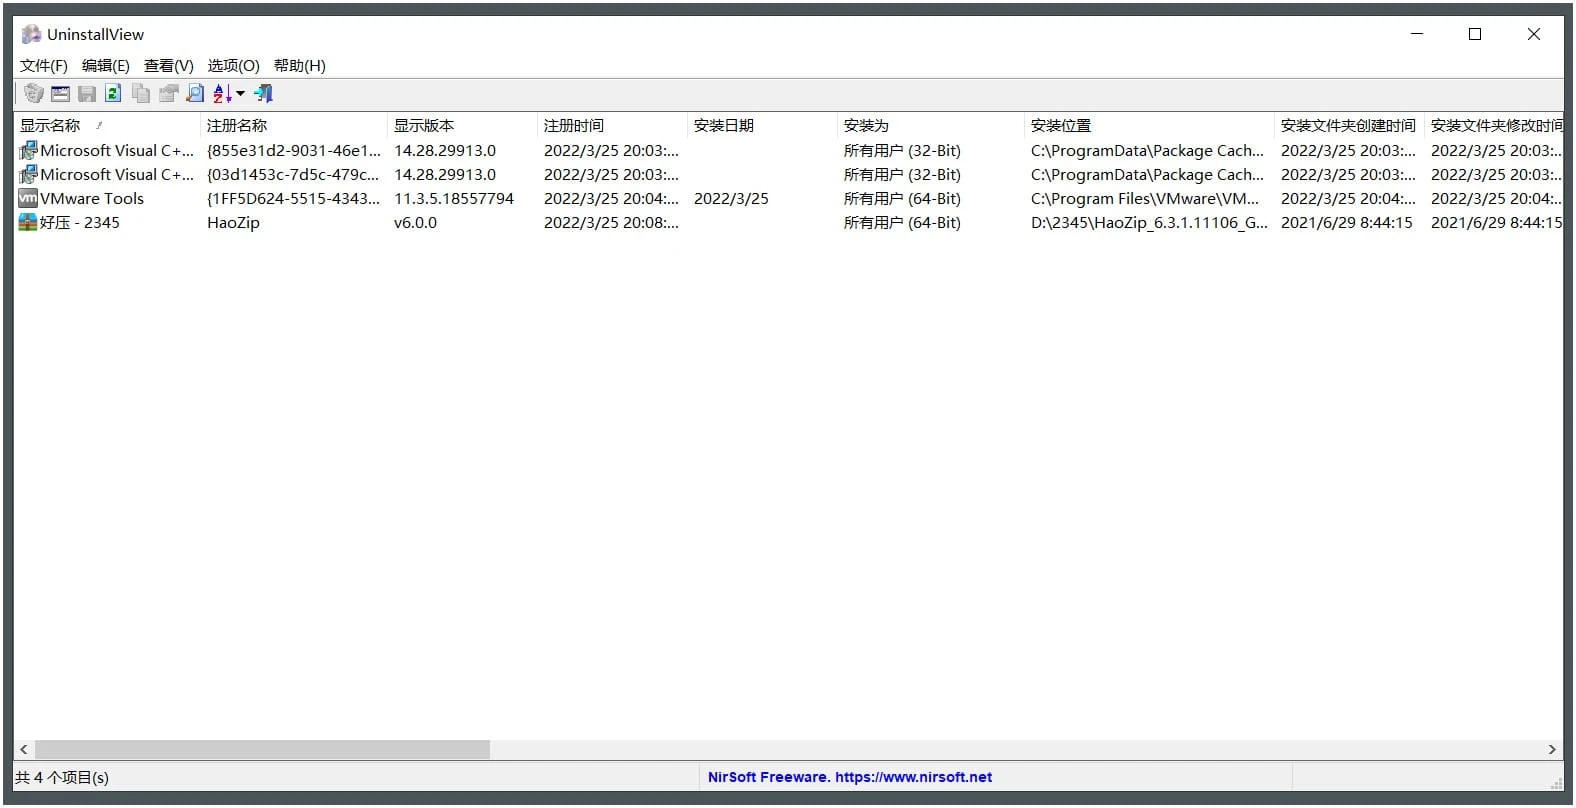Viewport: 1576px width, 808px height.
Task: Click the horizontal scrollbar right arrow
Action: pos(1552,749)
